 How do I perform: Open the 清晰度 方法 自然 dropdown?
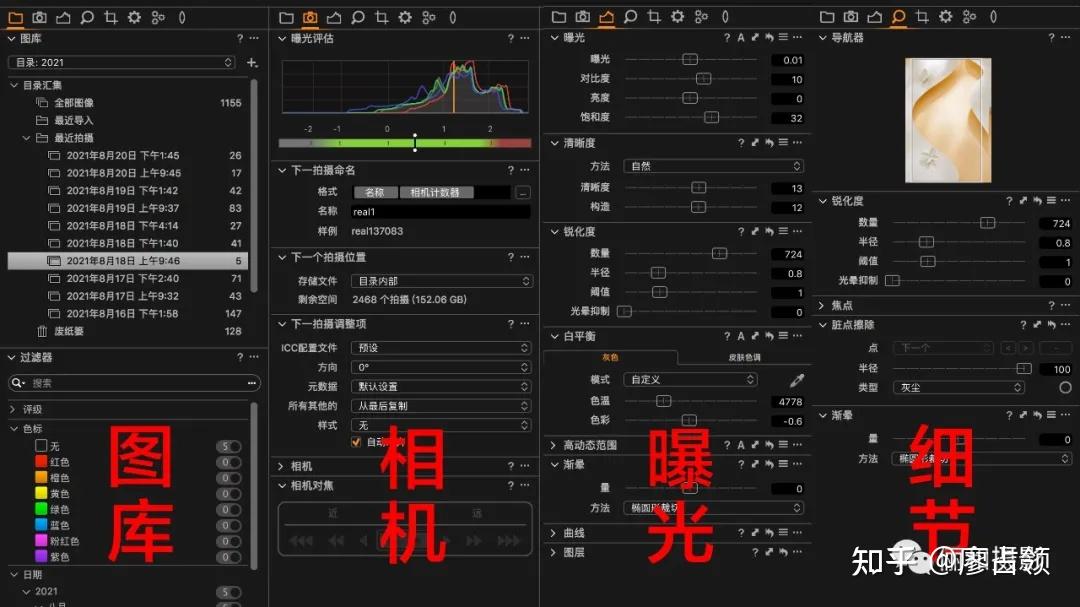(x=712, y=165)
